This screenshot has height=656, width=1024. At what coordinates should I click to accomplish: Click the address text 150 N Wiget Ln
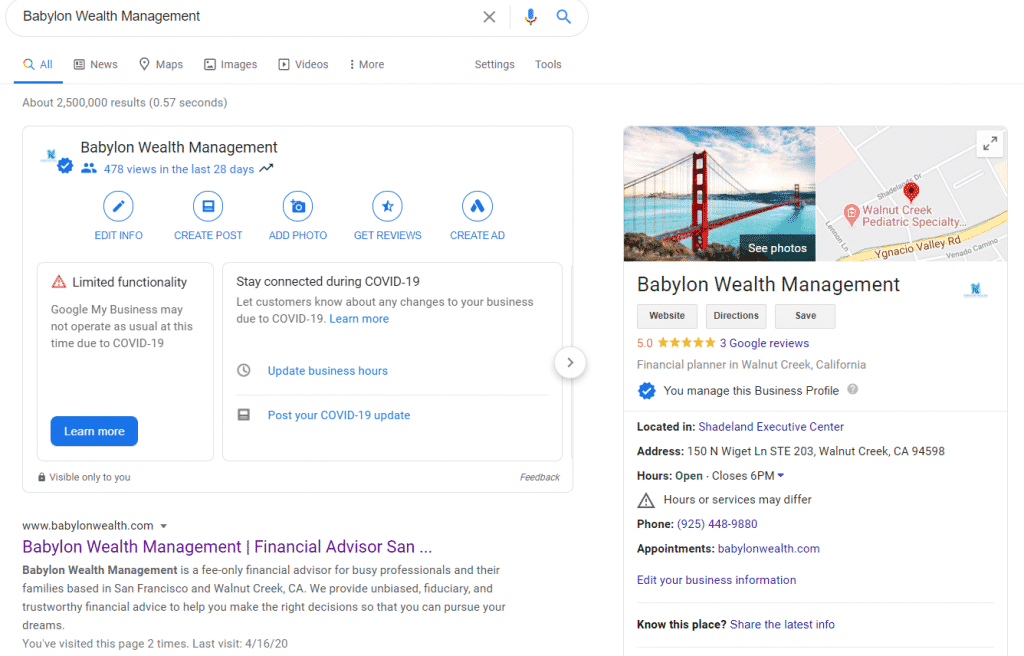pos(816,451)
